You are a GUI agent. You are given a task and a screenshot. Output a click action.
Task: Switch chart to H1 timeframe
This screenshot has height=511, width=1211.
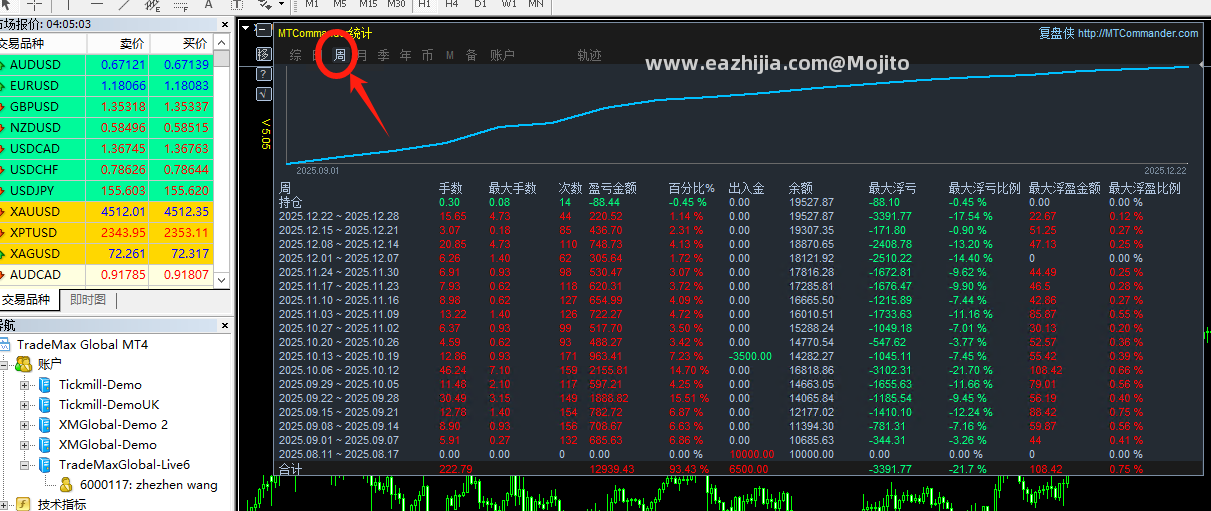(x=424, y=4)
